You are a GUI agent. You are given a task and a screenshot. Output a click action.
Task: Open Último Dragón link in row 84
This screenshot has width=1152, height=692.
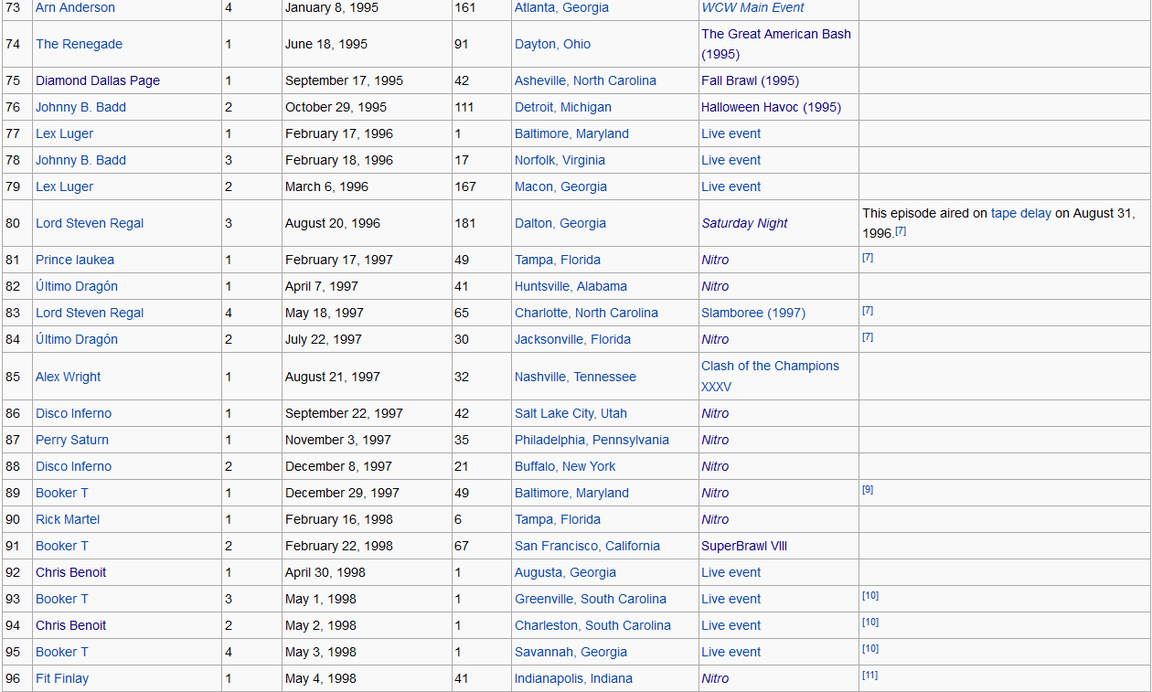pos(76,339)
